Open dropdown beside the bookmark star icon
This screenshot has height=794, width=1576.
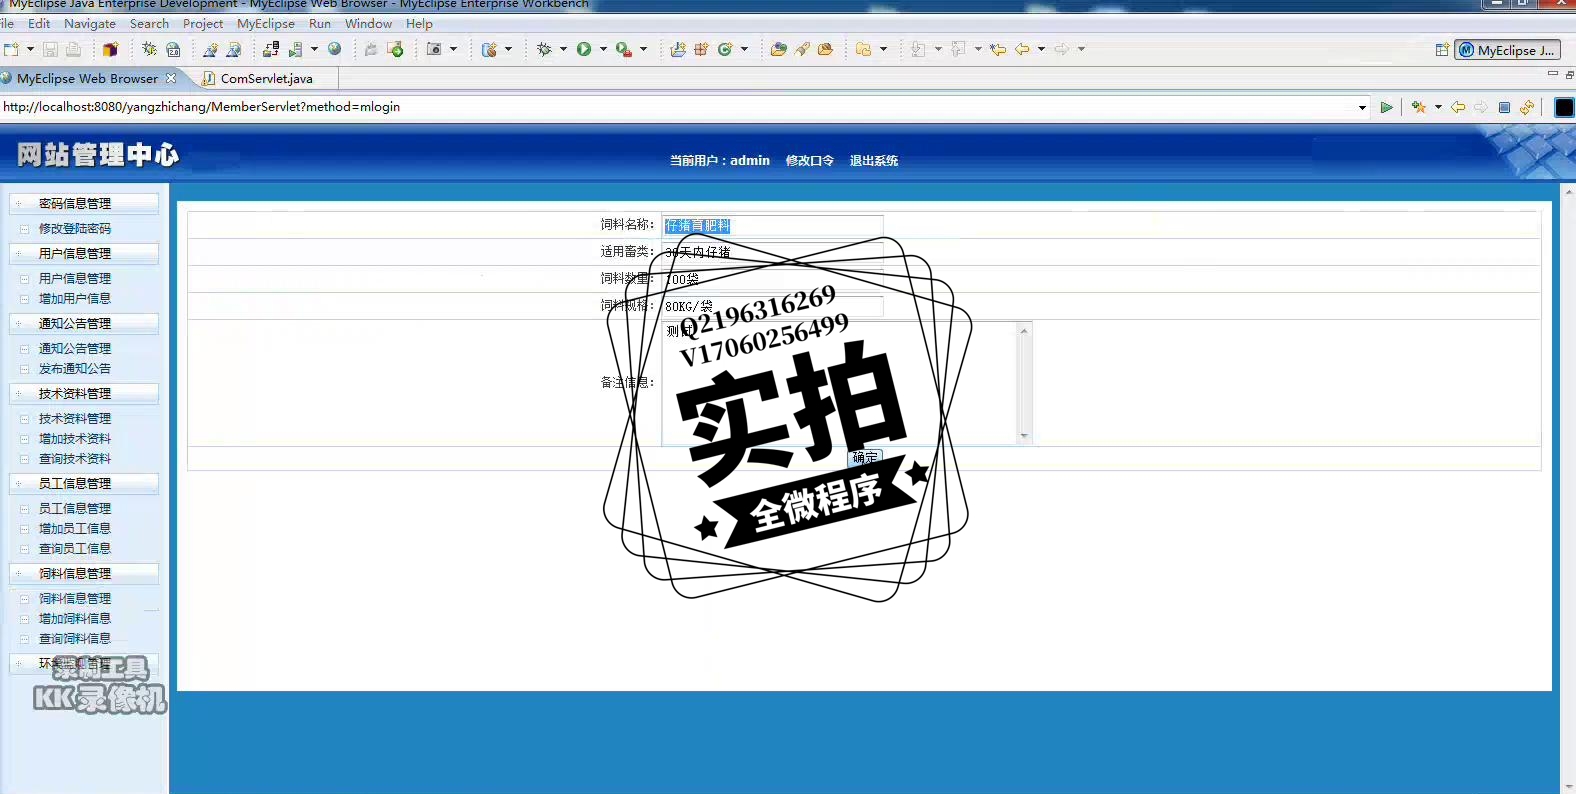1438,107
